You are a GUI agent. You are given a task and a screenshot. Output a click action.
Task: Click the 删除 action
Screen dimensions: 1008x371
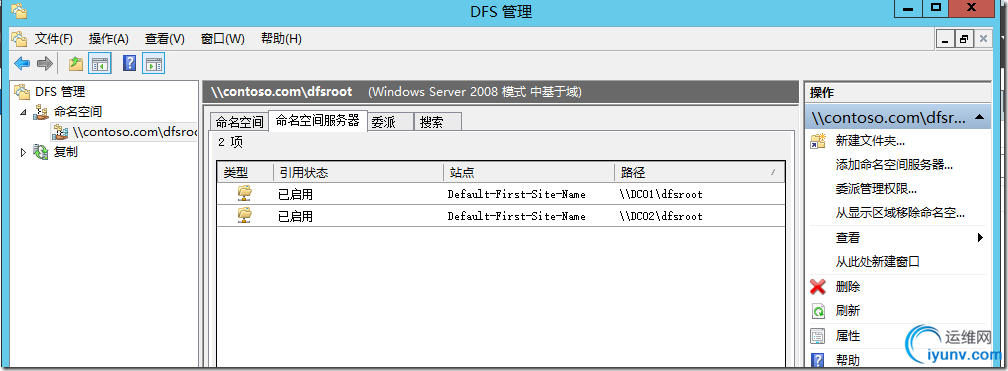tap(848, 287)
